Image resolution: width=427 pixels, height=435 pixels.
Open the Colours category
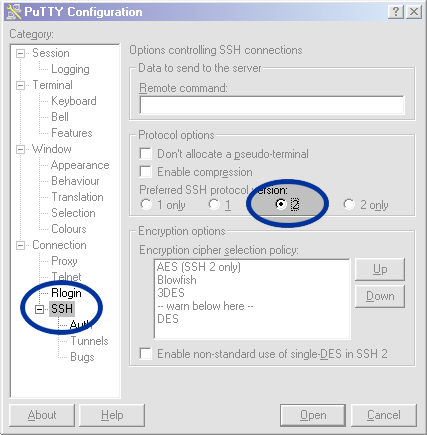point(69,229)
